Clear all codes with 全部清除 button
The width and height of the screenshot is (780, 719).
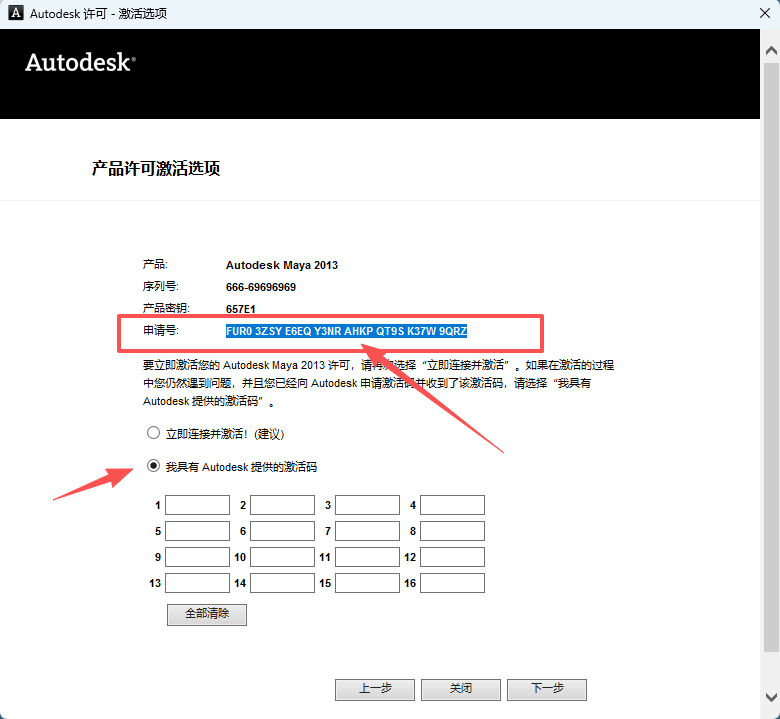[207, 615]
